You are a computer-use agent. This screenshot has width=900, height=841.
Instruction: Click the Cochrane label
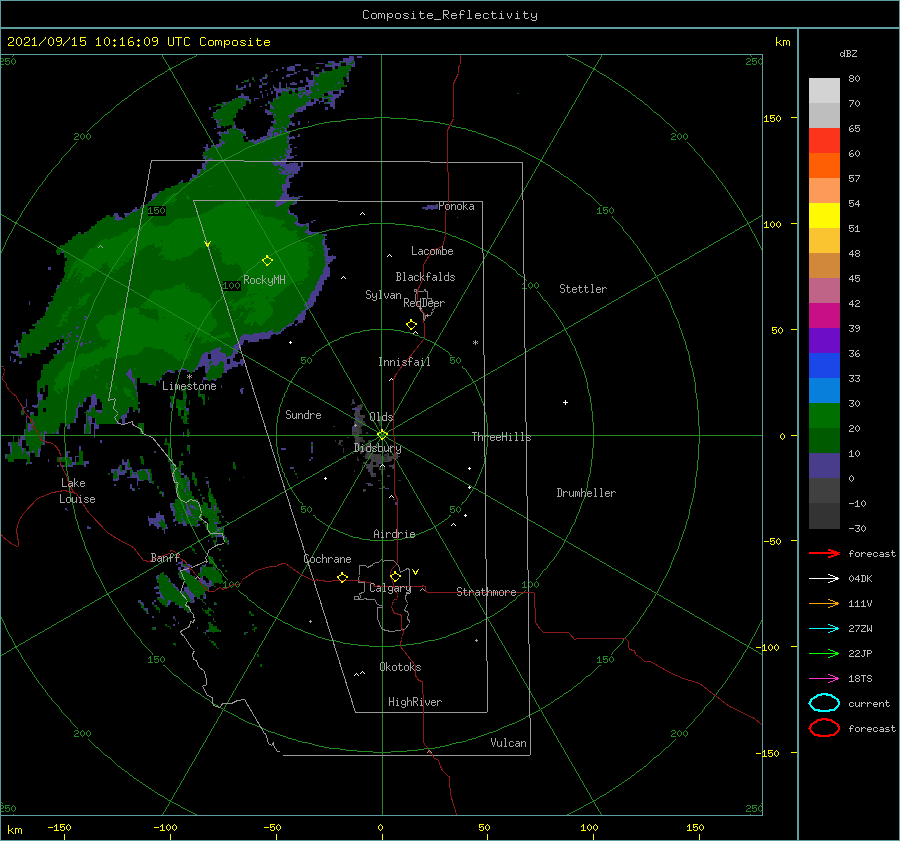(x=327, y=559)
